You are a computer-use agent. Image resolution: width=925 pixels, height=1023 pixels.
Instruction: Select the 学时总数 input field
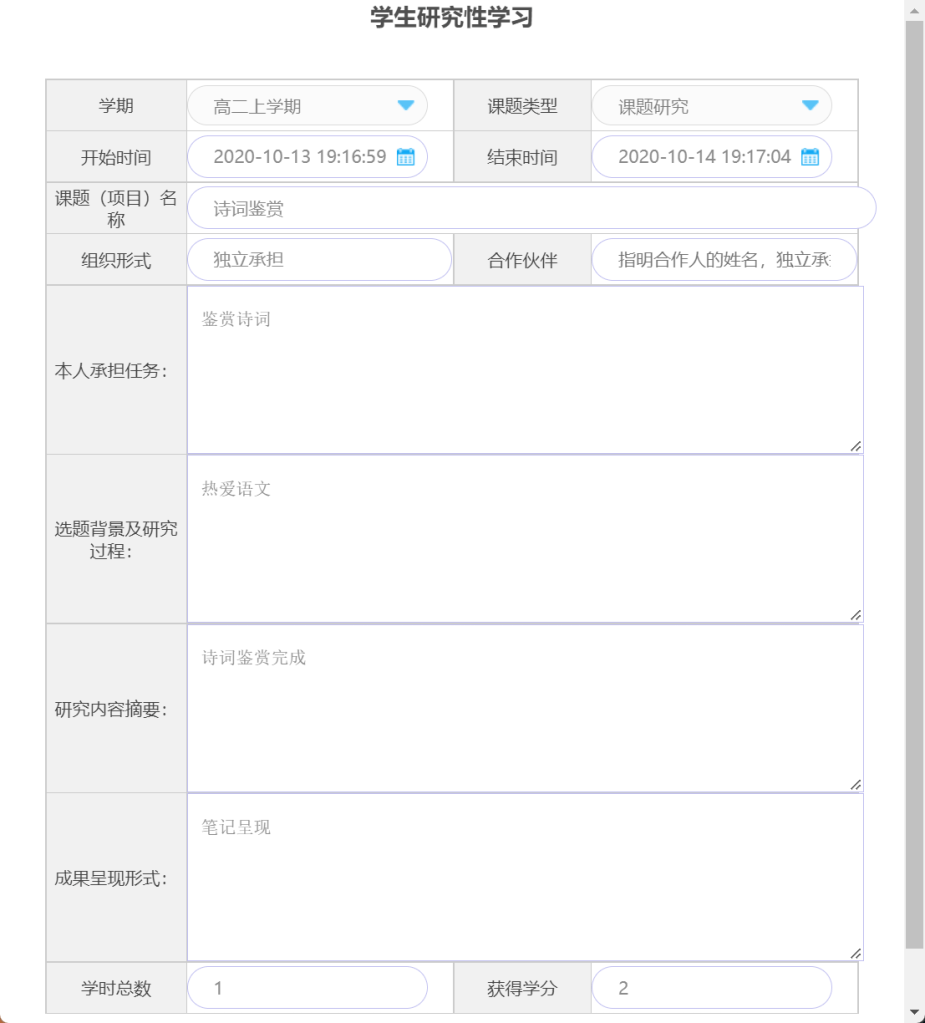(x=306, y=988)
